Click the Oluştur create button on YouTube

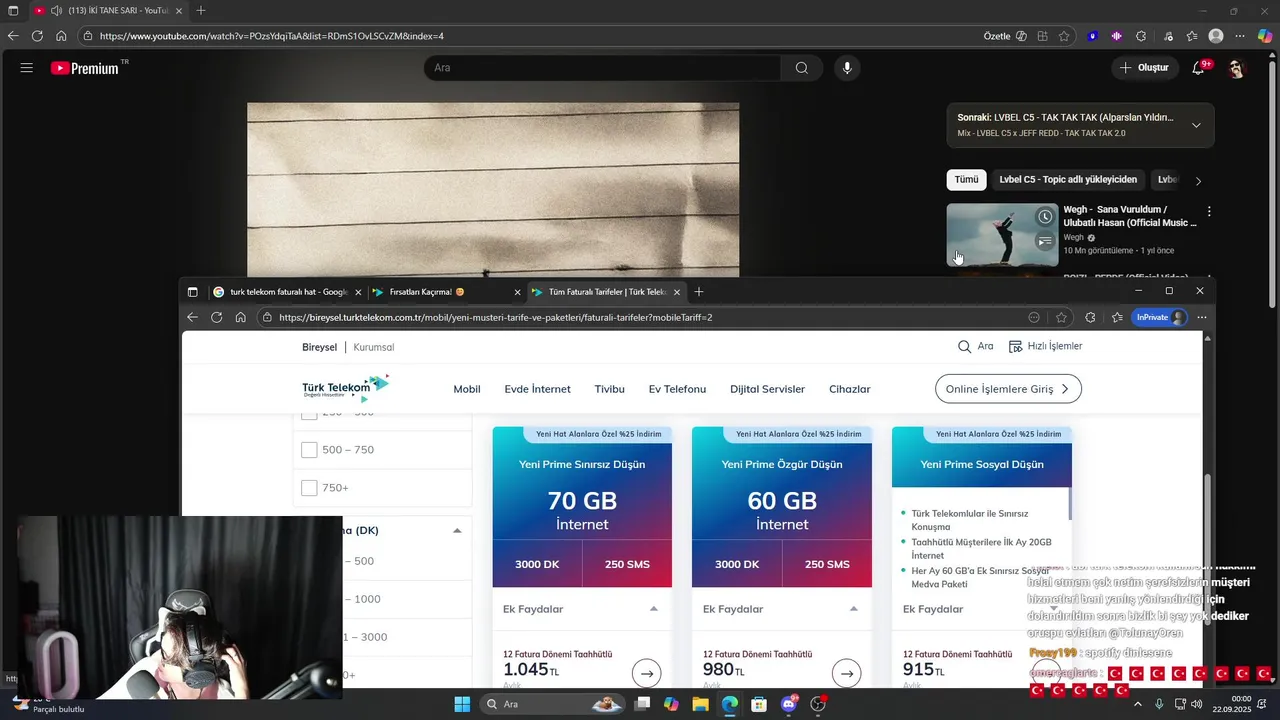tap(1144, 68)
